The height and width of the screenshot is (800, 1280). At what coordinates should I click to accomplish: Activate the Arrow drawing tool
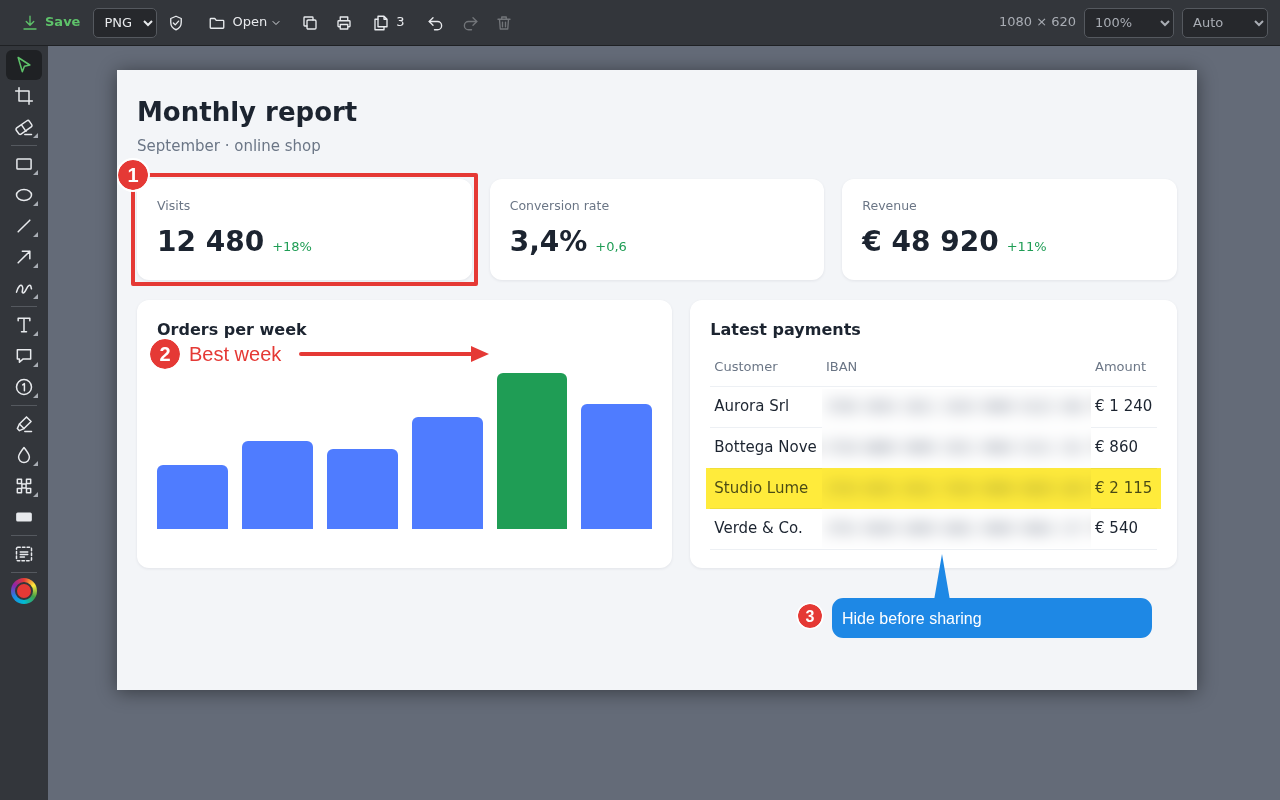click(24, 257)
